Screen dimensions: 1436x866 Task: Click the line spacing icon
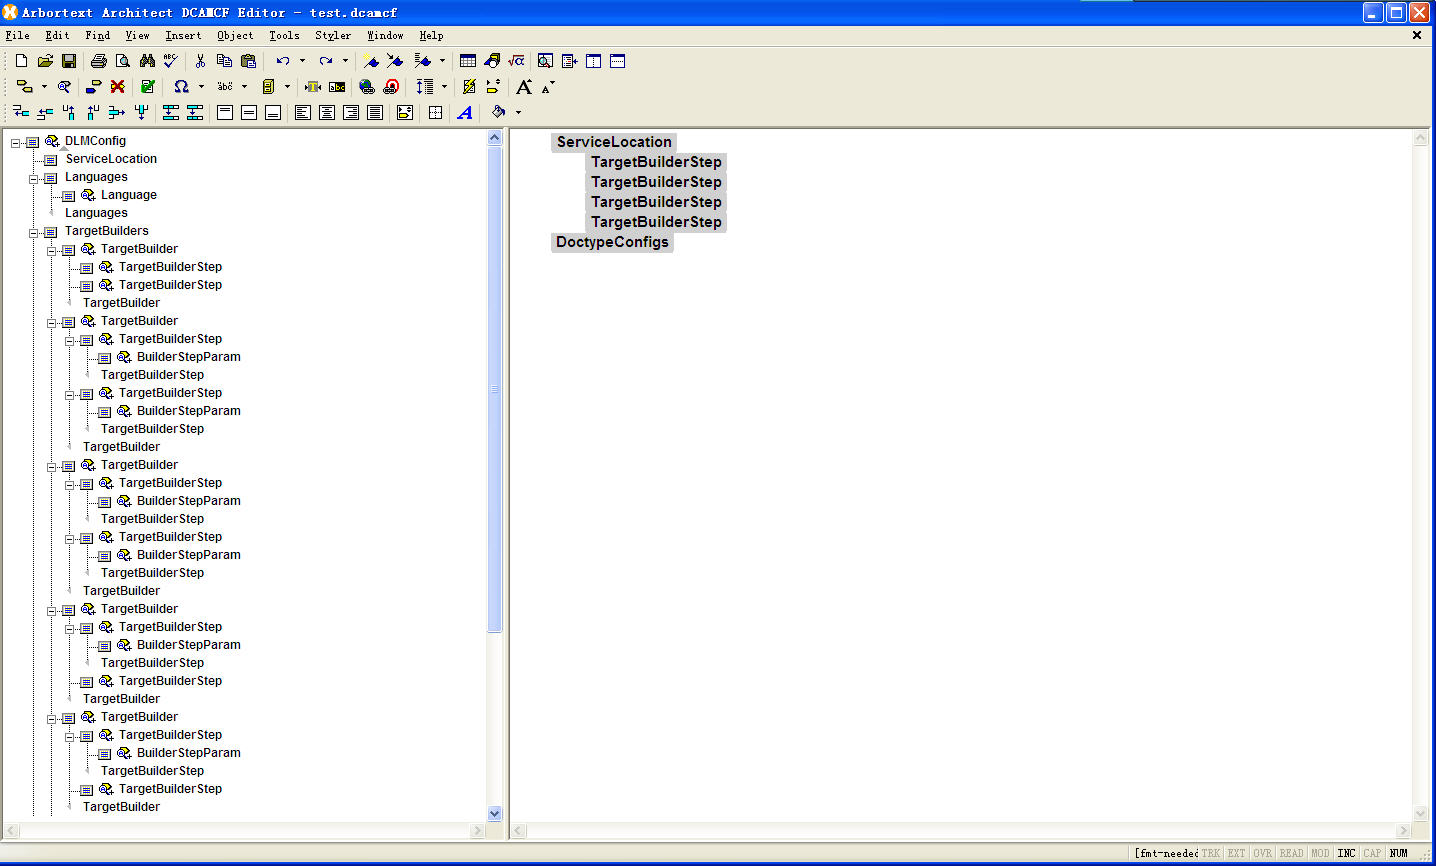[425, 87]
